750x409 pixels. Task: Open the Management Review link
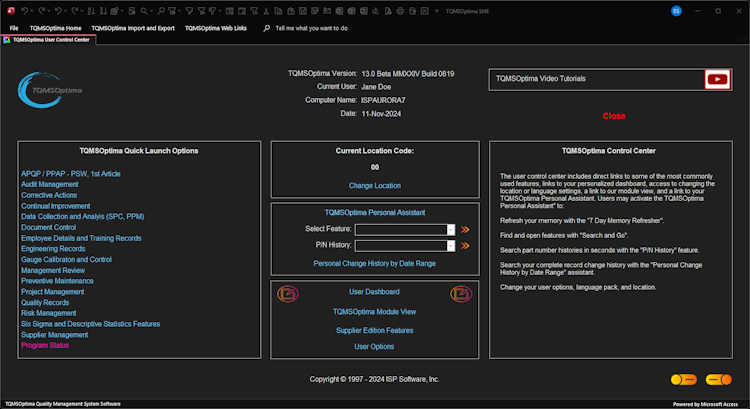click(53, 270)
